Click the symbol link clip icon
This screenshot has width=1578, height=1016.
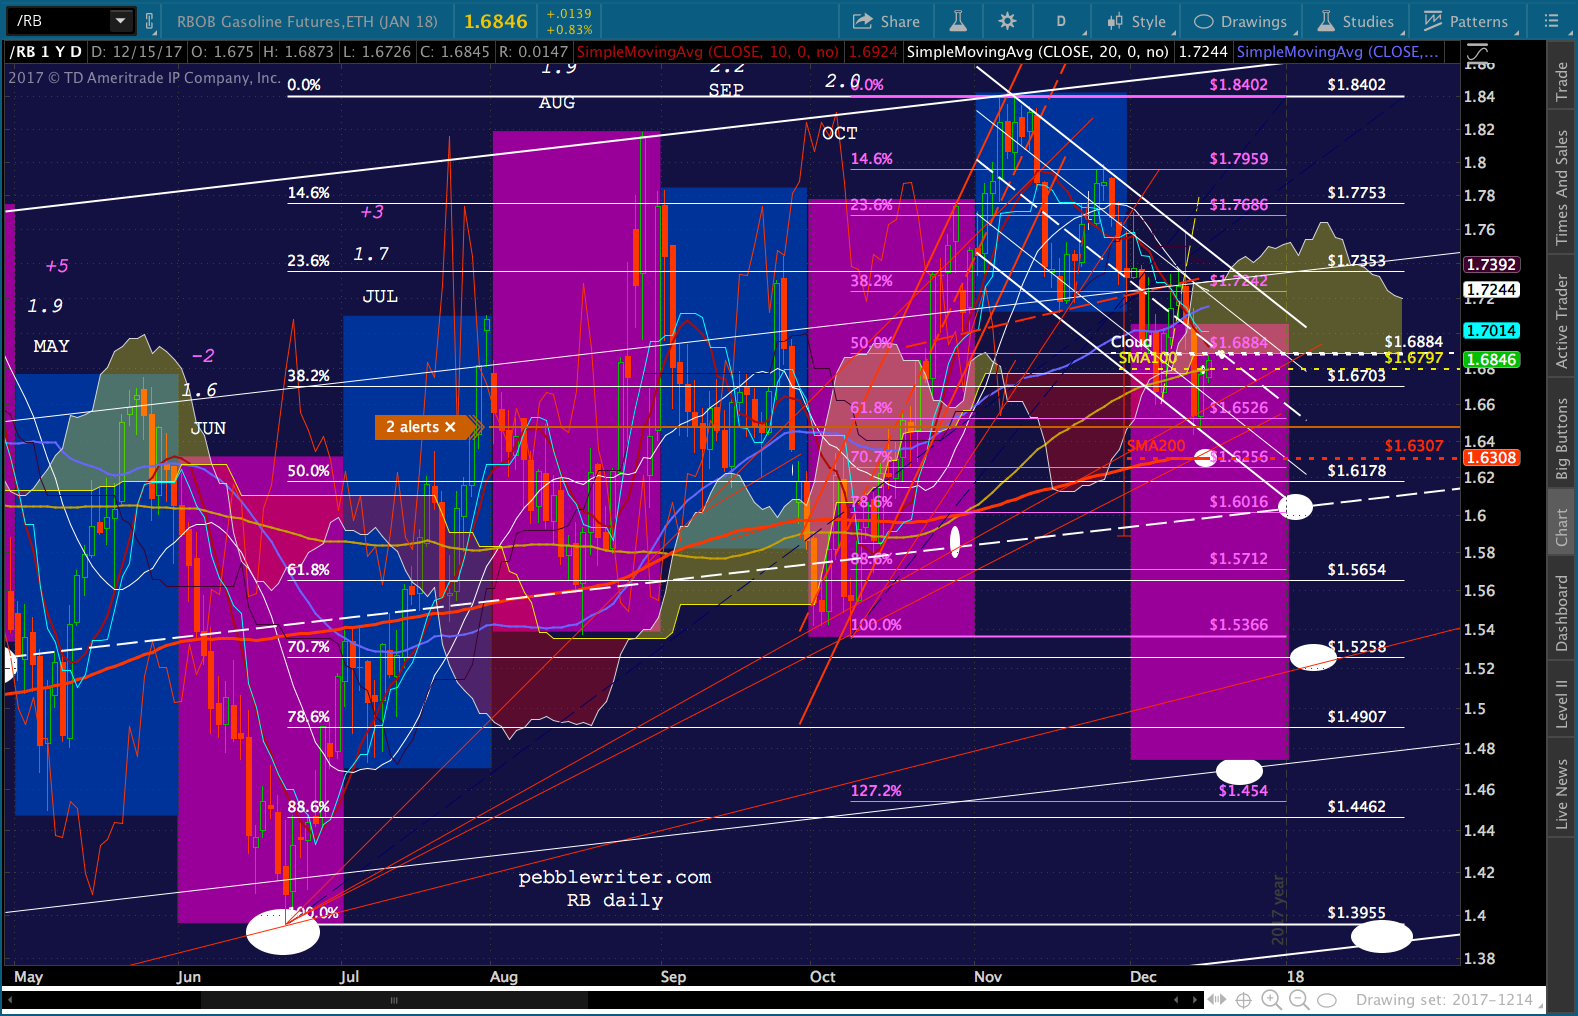(x=149, y=21)
